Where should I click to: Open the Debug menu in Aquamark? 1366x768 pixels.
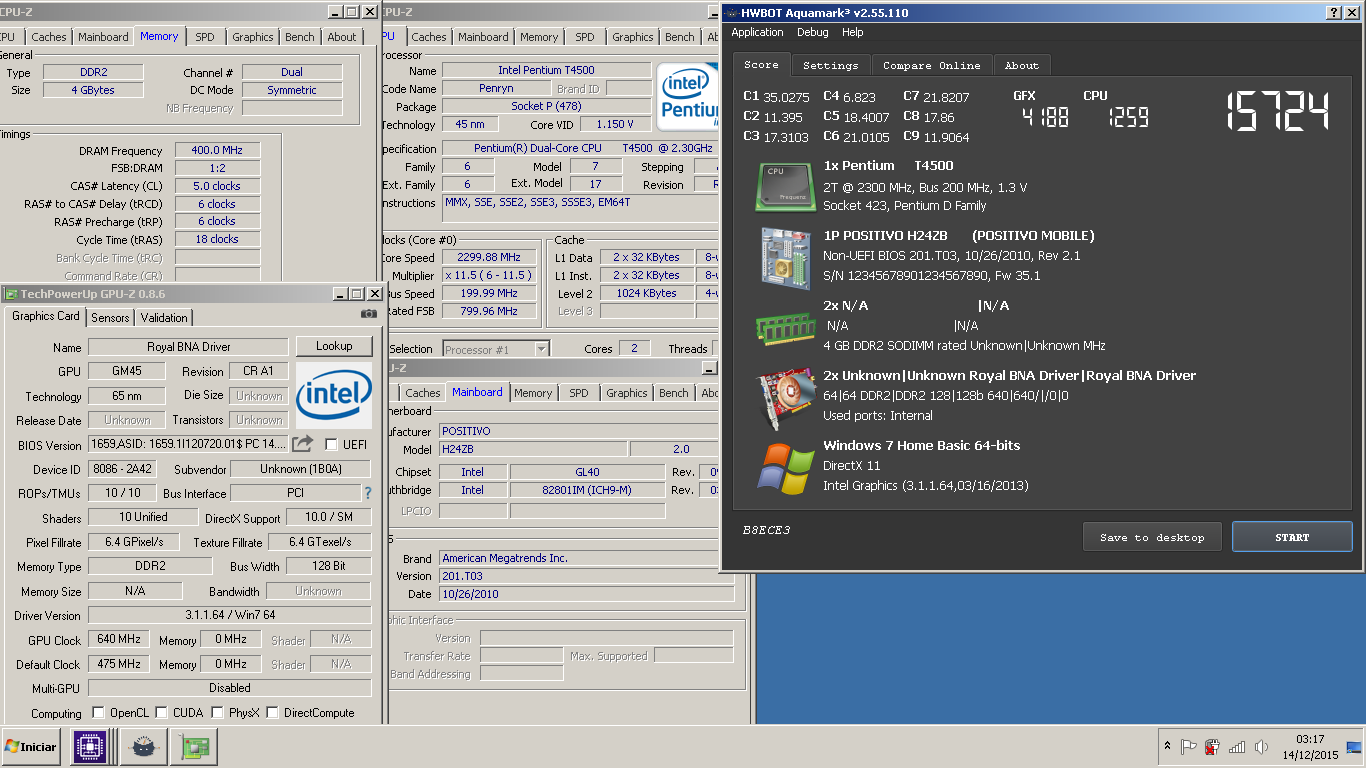(812, 32)
